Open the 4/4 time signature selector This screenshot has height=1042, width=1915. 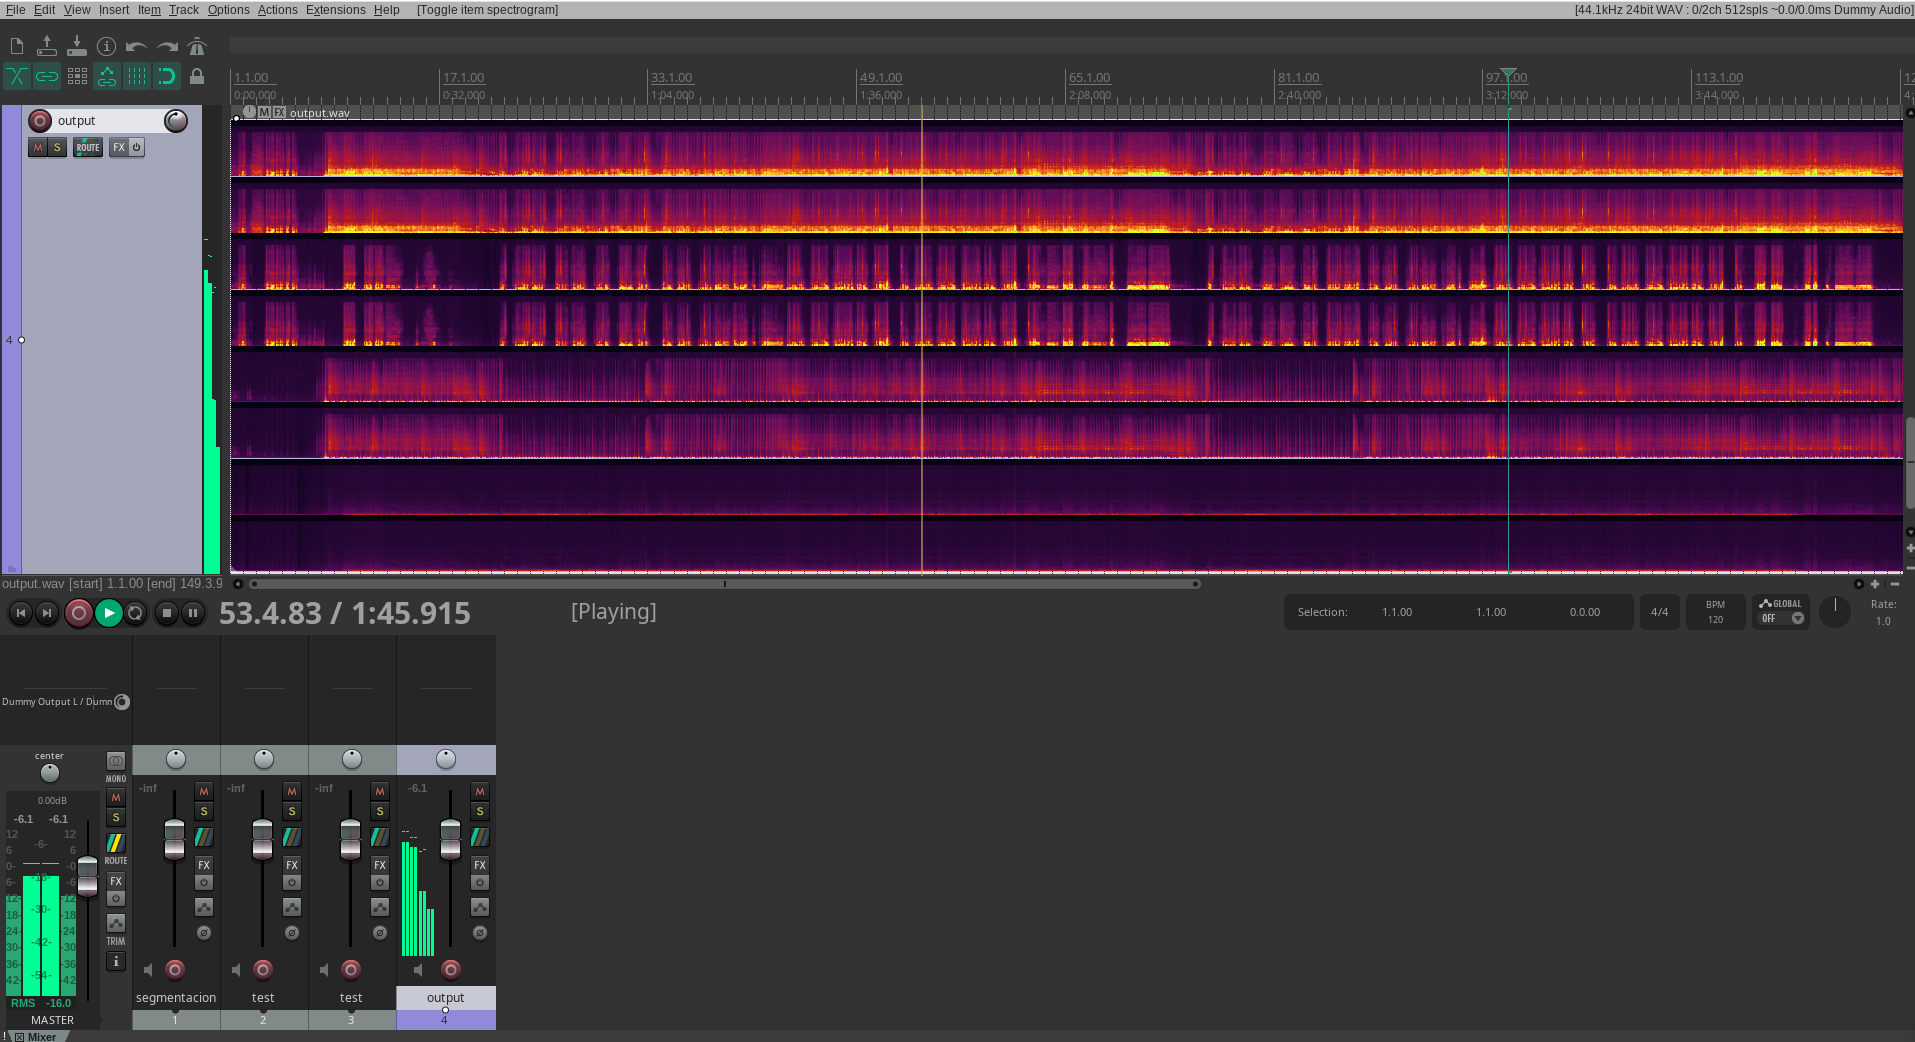(x=1659, y=612)
